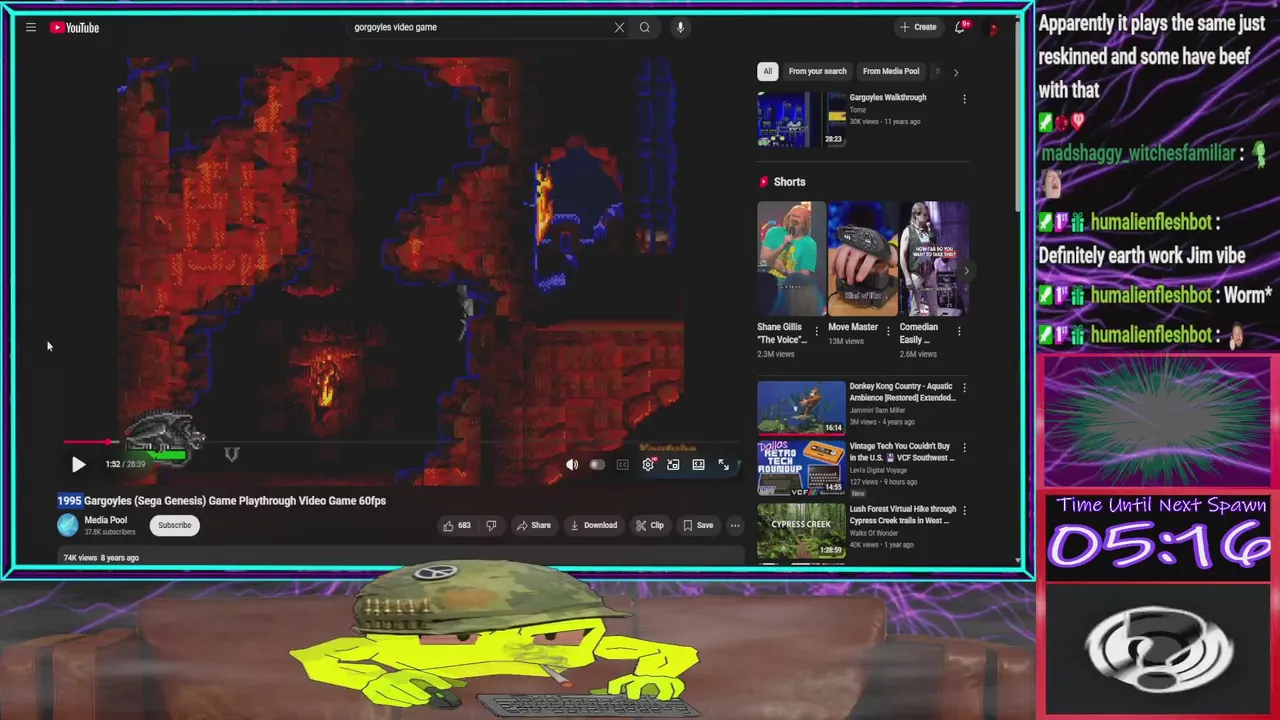The height and width of the screenshot is (720, 1280).
Task: Open Shane Gillis short thumbnail
Action: [x=791, y=259]
